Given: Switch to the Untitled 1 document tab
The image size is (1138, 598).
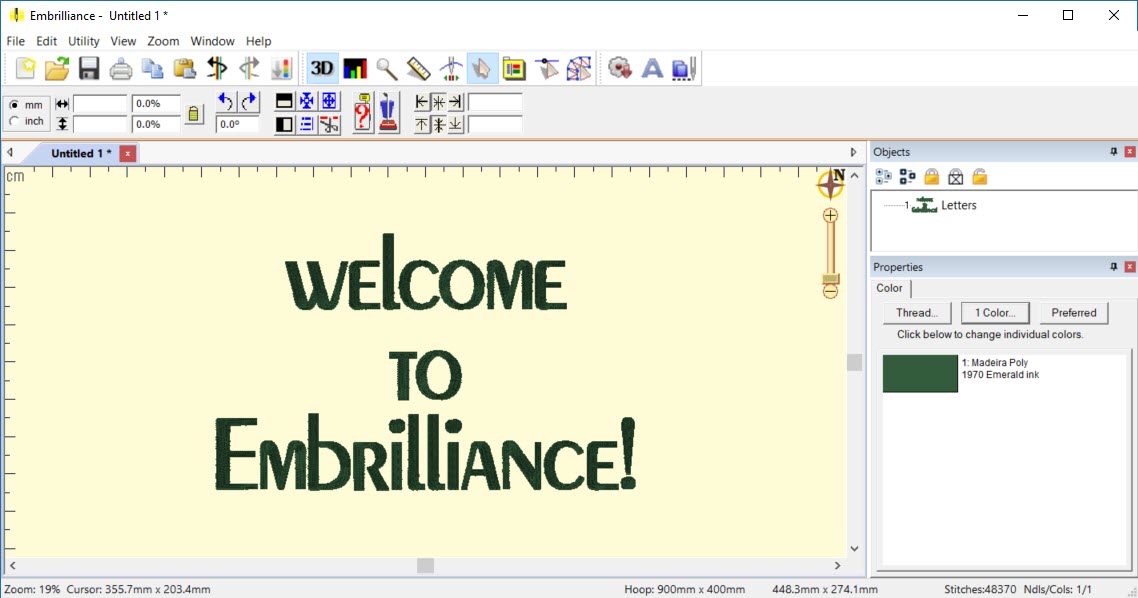Looking at the screenshot, I should (x=80, y=153).
